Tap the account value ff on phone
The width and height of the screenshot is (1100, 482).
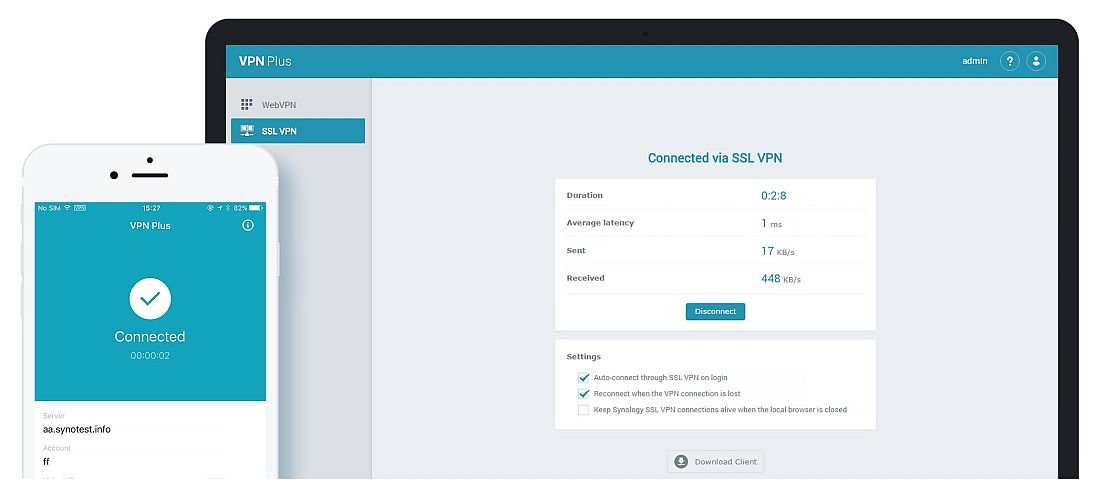pyautogui.click(x=46, y=462)
